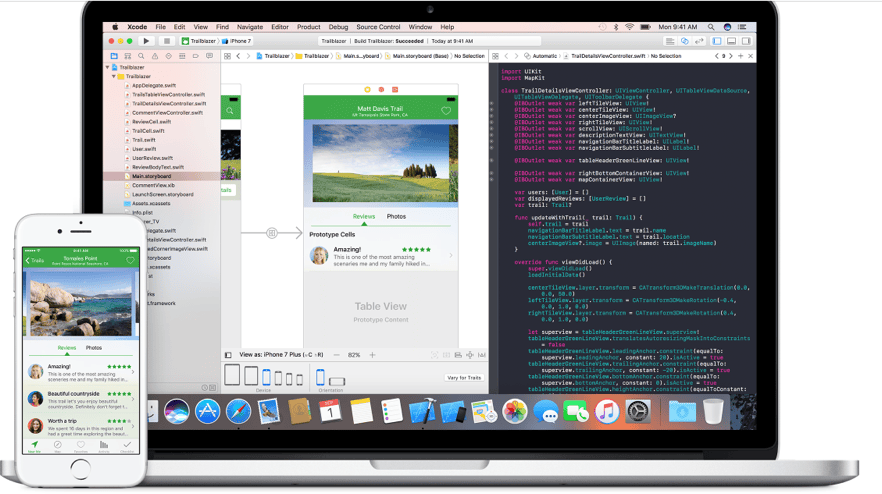Open Spotlight search in the menu bar
Screen dimensions: 882x494
711,27
